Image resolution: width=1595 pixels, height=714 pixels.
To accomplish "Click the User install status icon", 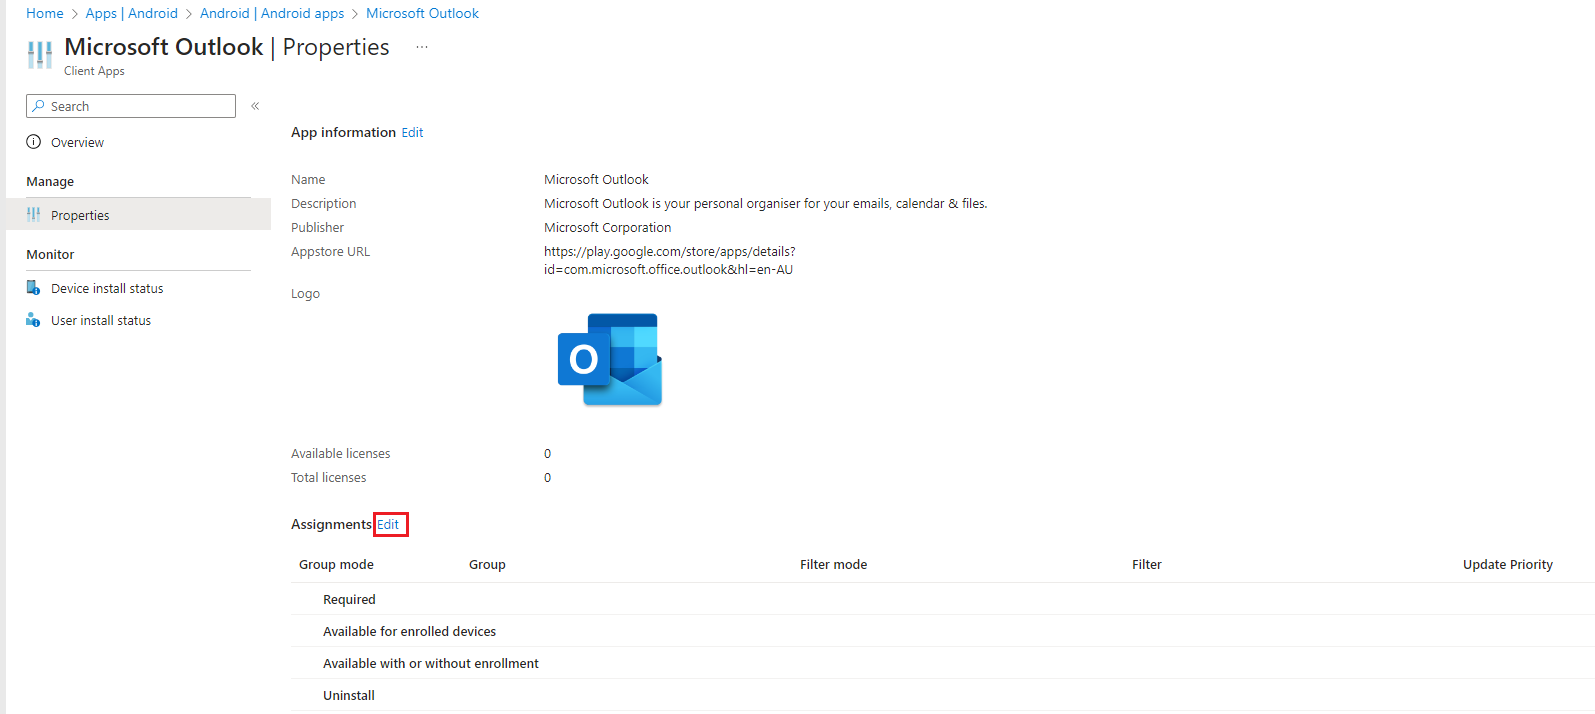I will [x=34, y=320].
